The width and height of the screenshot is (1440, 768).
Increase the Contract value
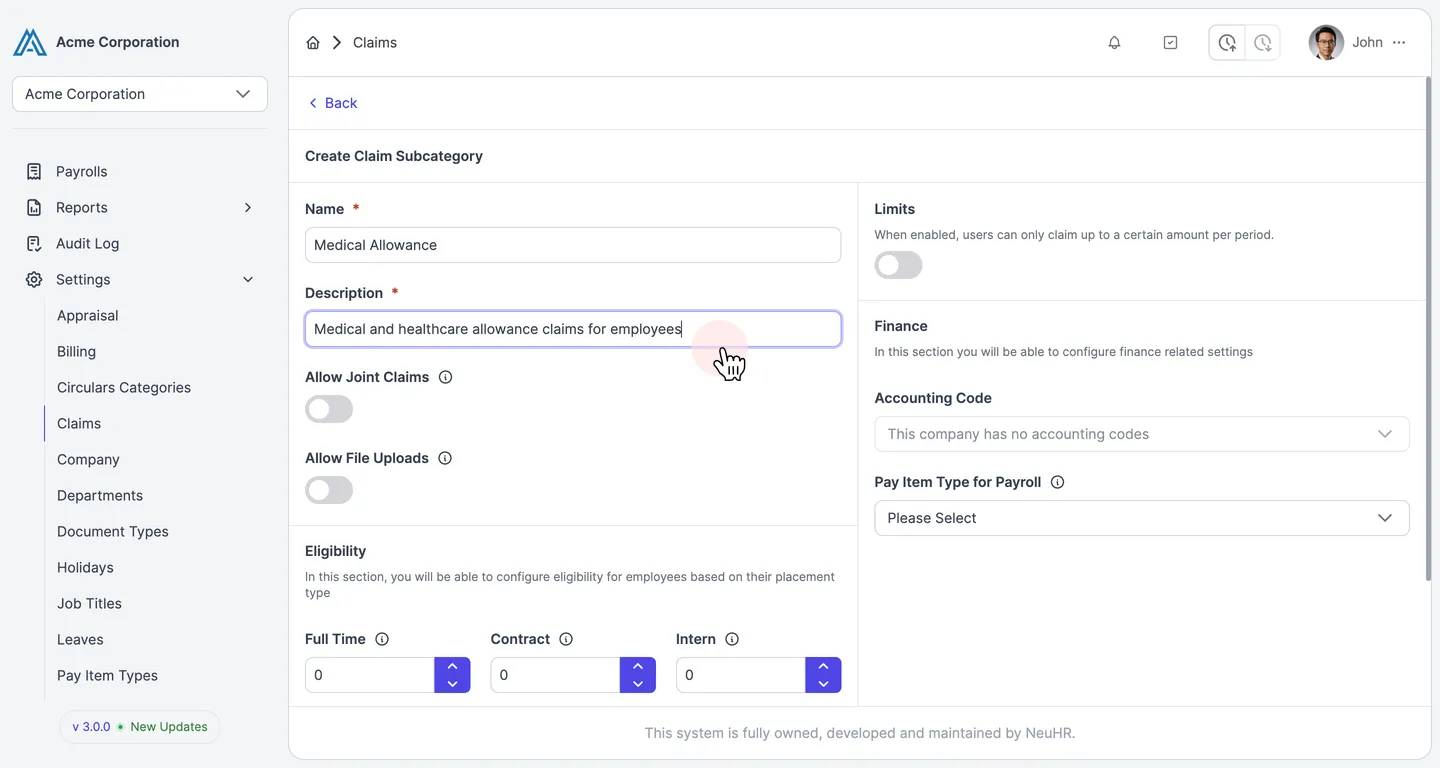638,666
